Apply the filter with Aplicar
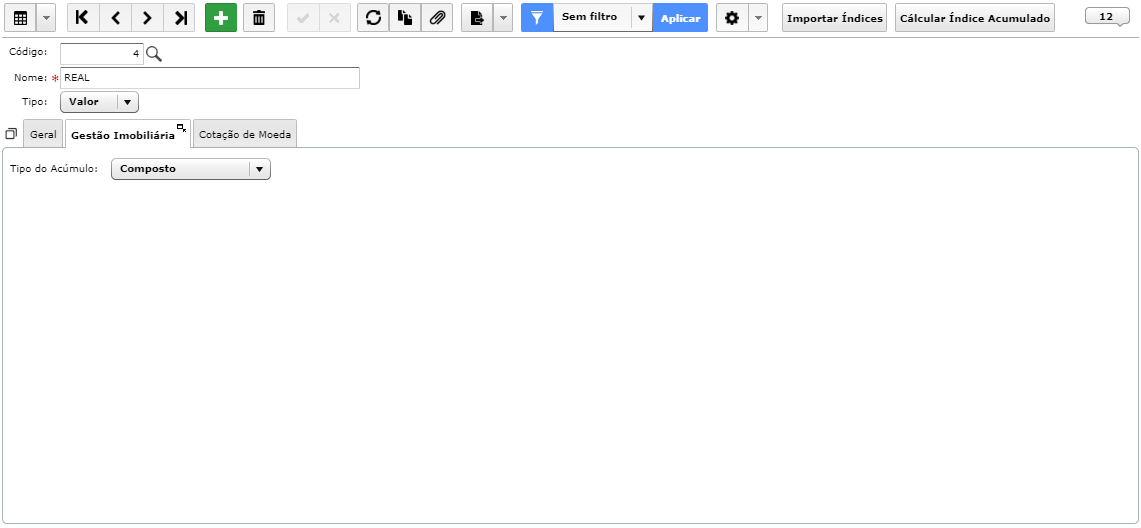The image size is (1141, 528). coord(680,18)
